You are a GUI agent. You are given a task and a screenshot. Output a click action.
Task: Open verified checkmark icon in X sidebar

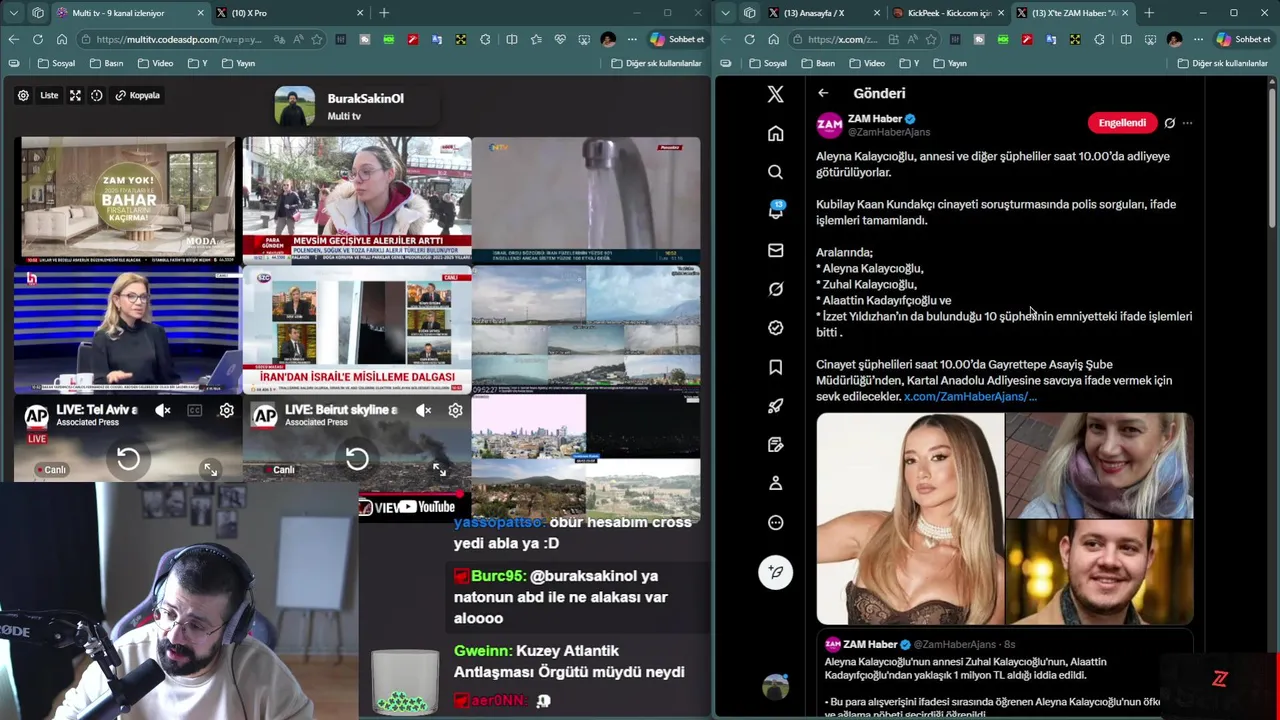[x=775, y=328]
